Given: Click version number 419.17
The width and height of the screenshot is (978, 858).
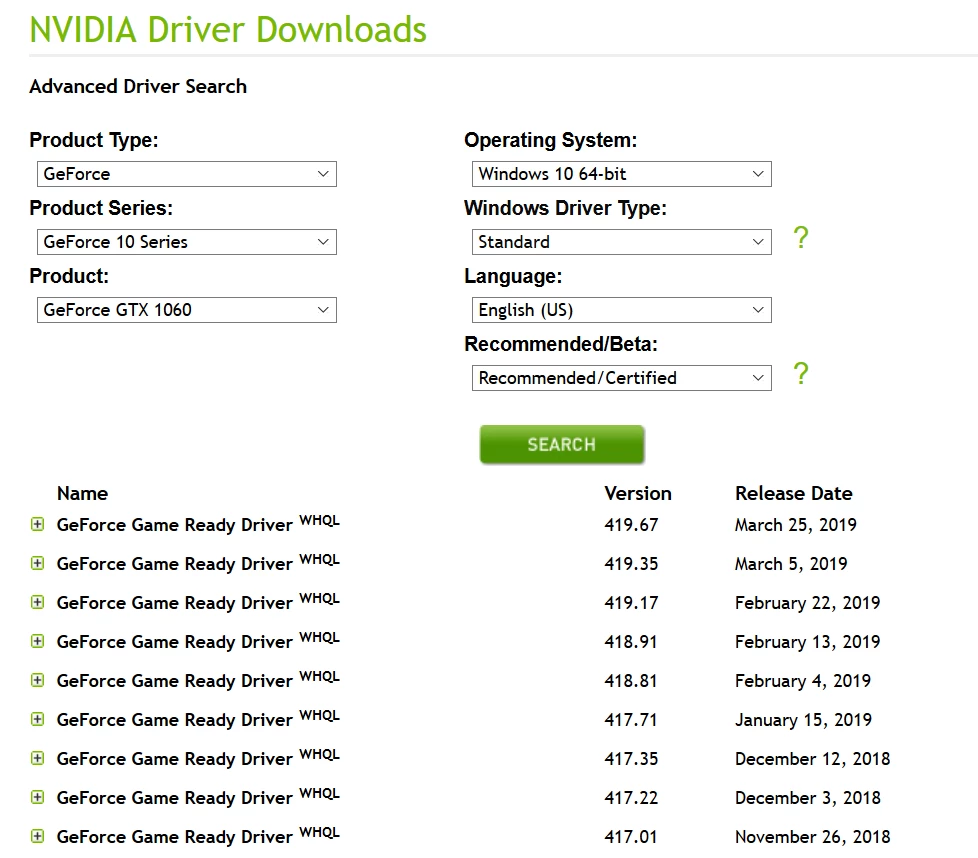Looking at the screenshot, I should [631, 603].
